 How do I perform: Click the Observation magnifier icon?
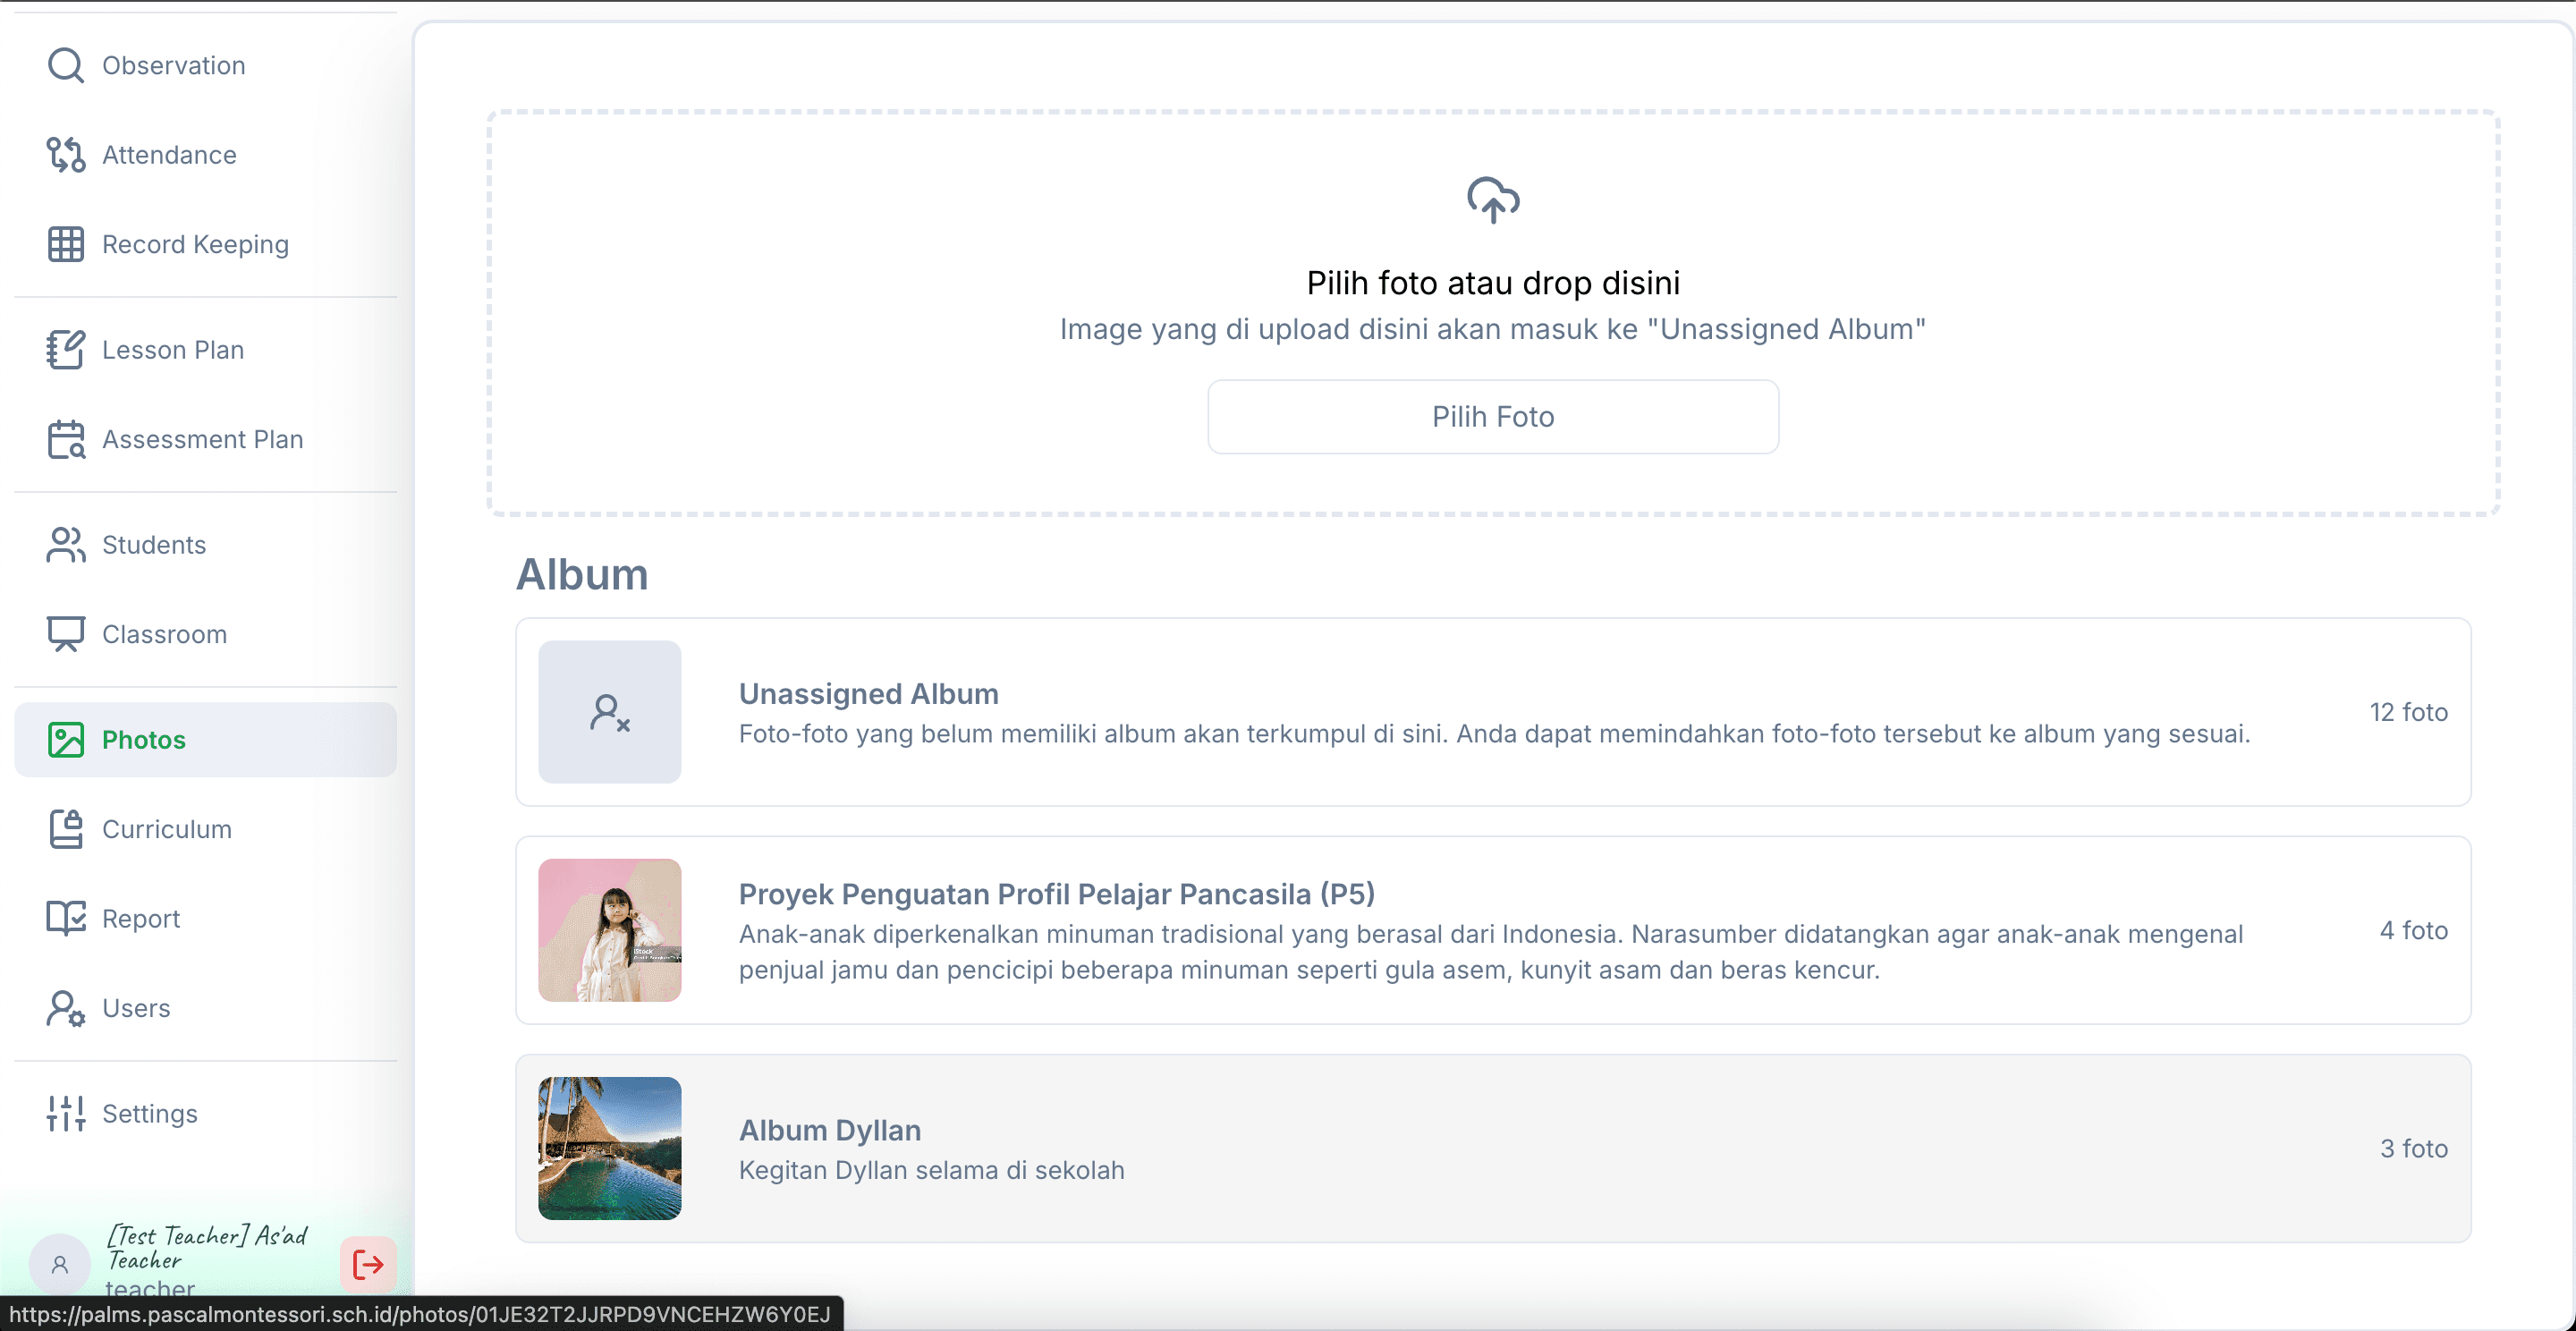pos(66,66)
